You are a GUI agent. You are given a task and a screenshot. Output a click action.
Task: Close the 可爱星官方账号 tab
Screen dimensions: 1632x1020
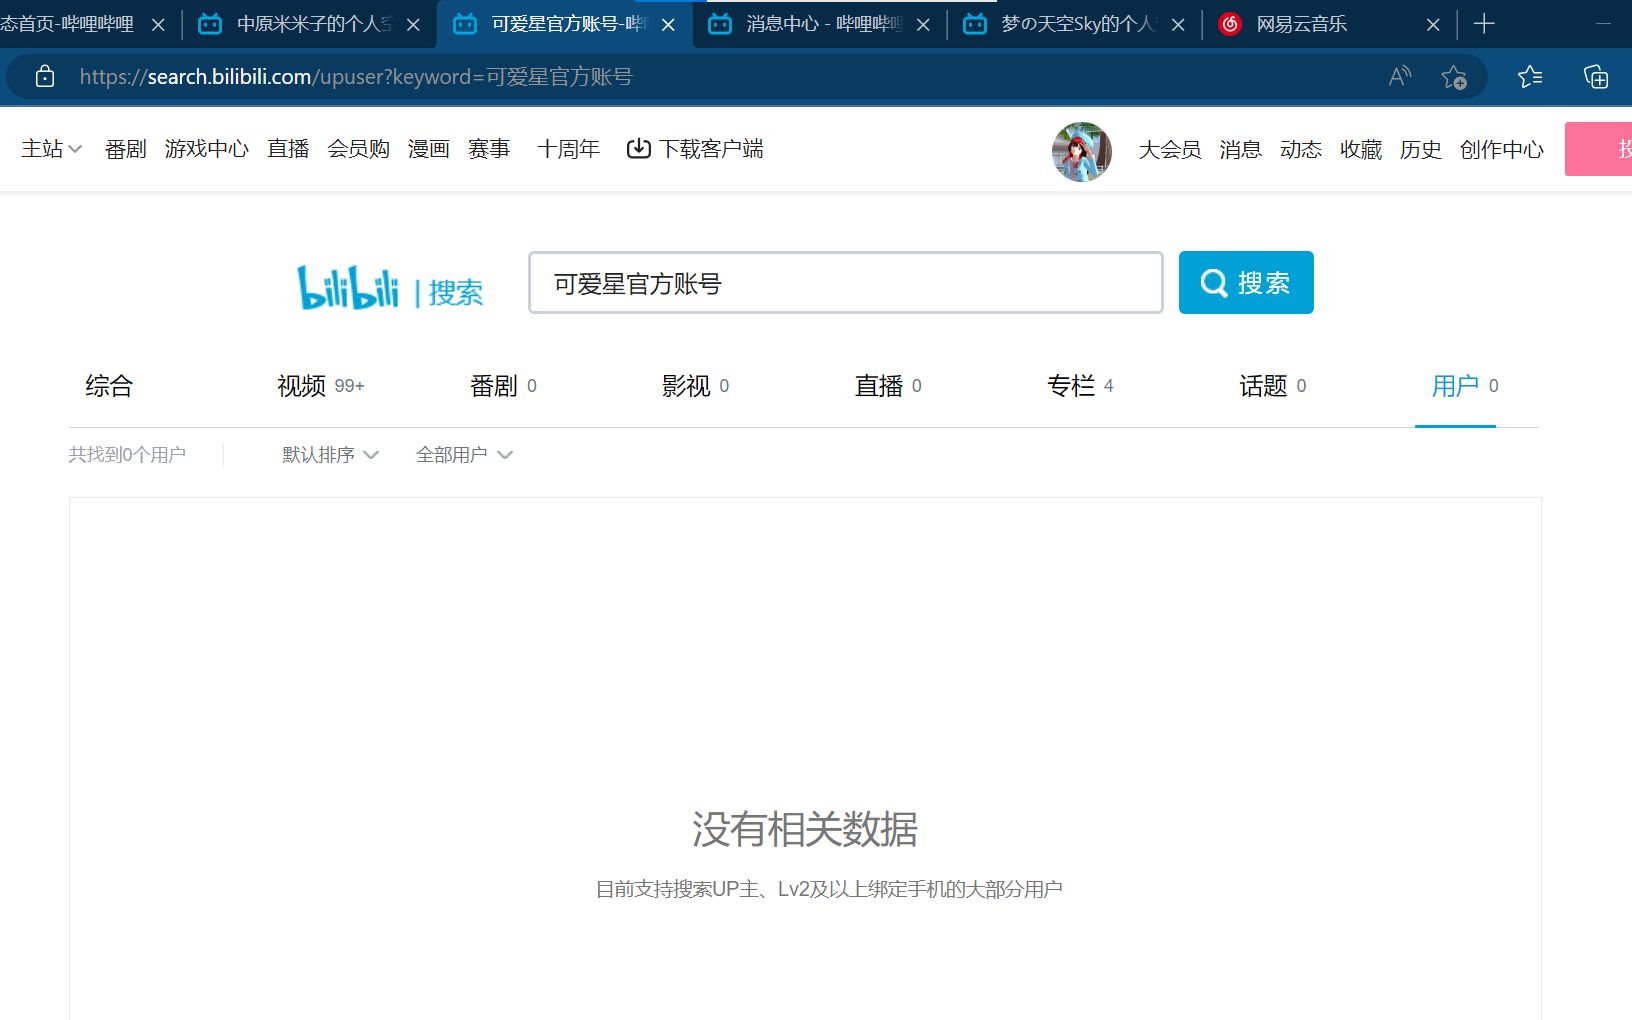coord(669,25)
